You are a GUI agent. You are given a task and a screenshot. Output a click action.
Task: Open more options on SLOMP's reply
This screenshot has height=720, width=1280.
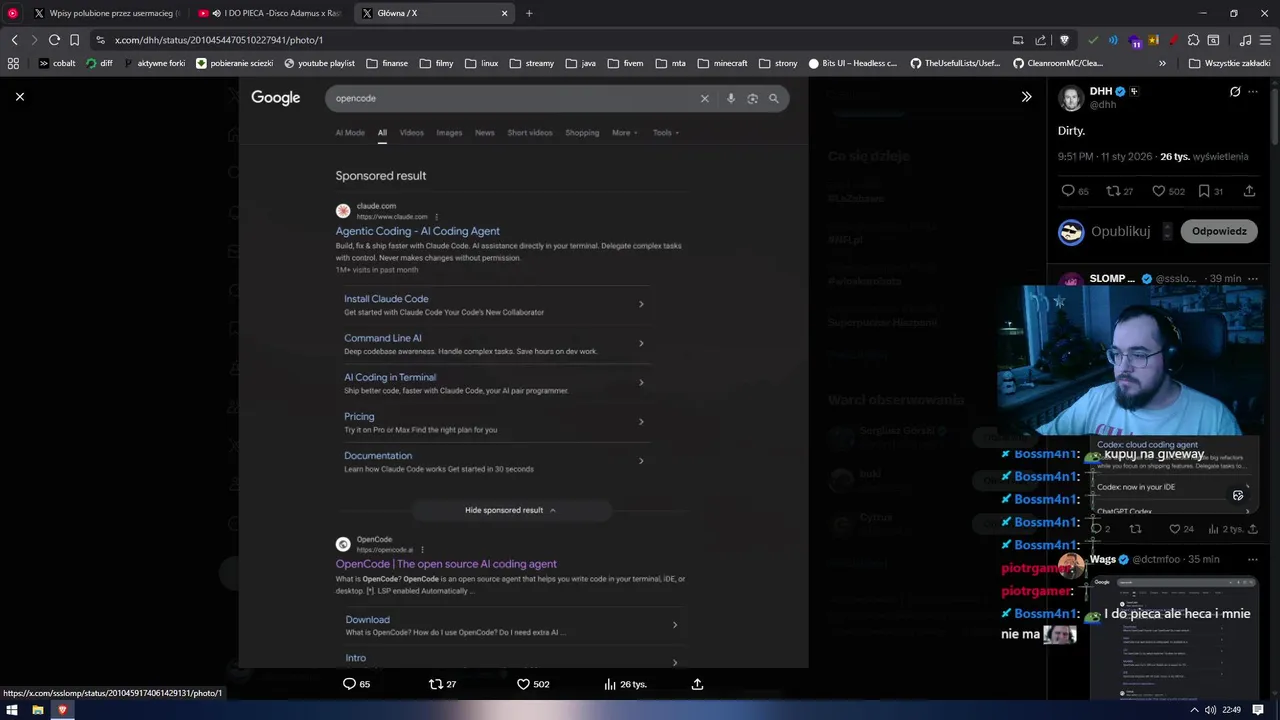[1253, 278]
